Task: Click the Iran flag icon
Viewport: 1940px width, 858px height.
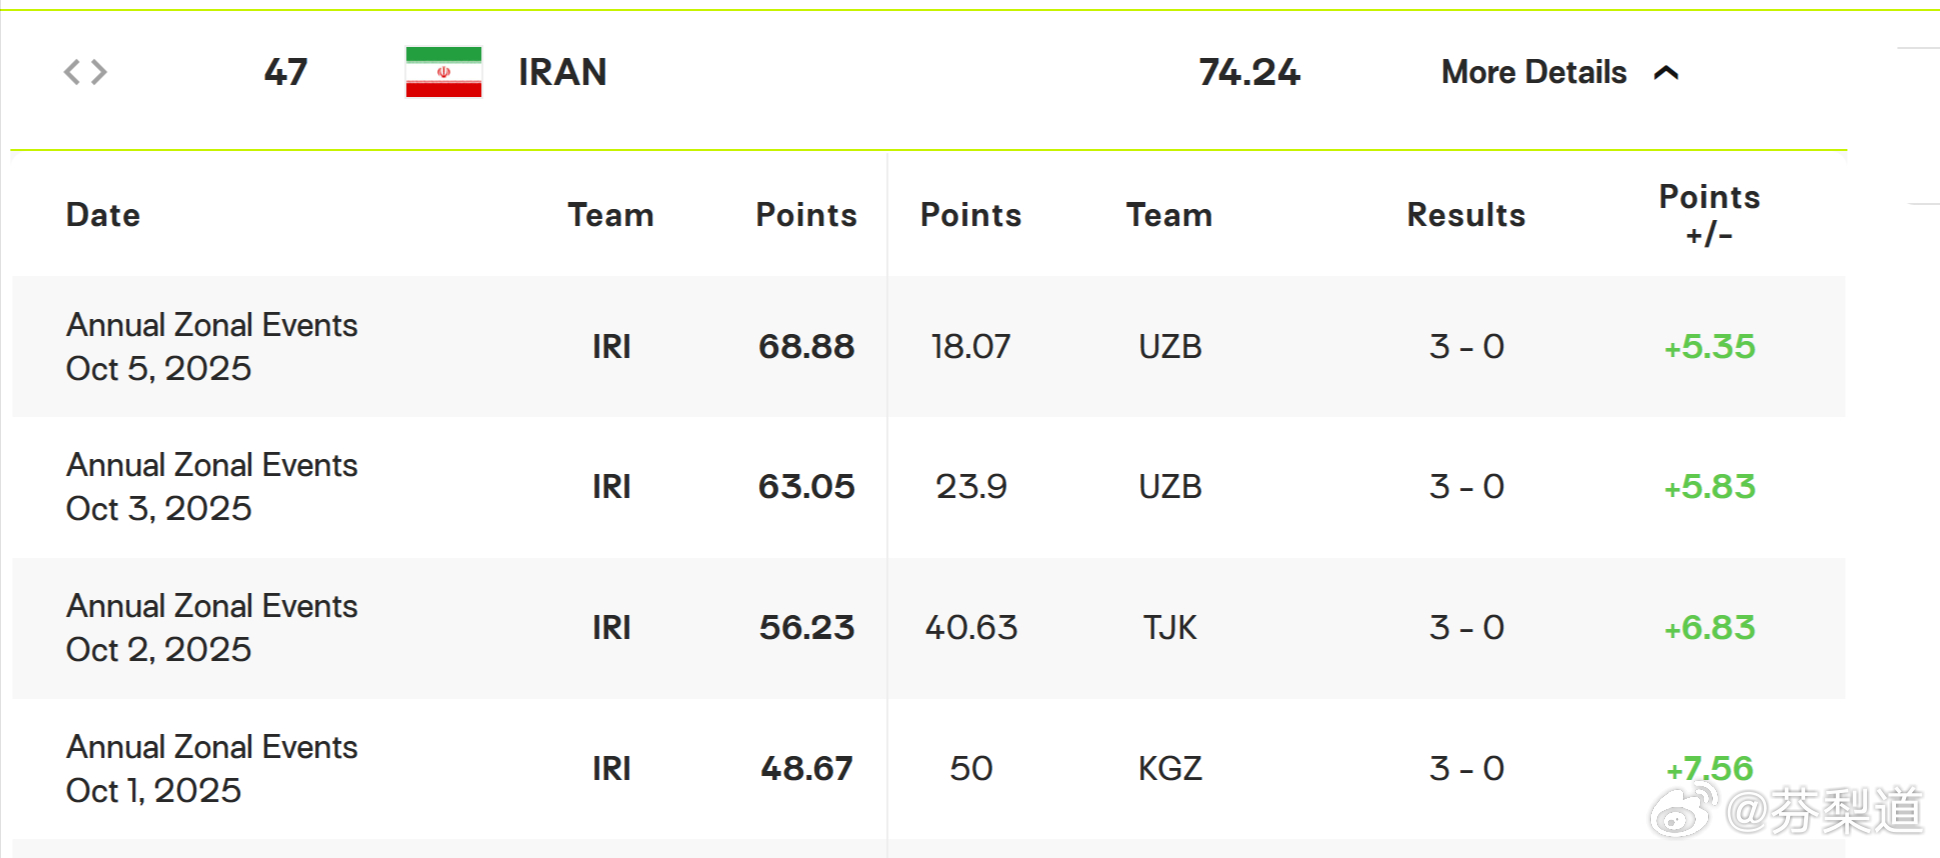Action: click(x=443, y=72)
